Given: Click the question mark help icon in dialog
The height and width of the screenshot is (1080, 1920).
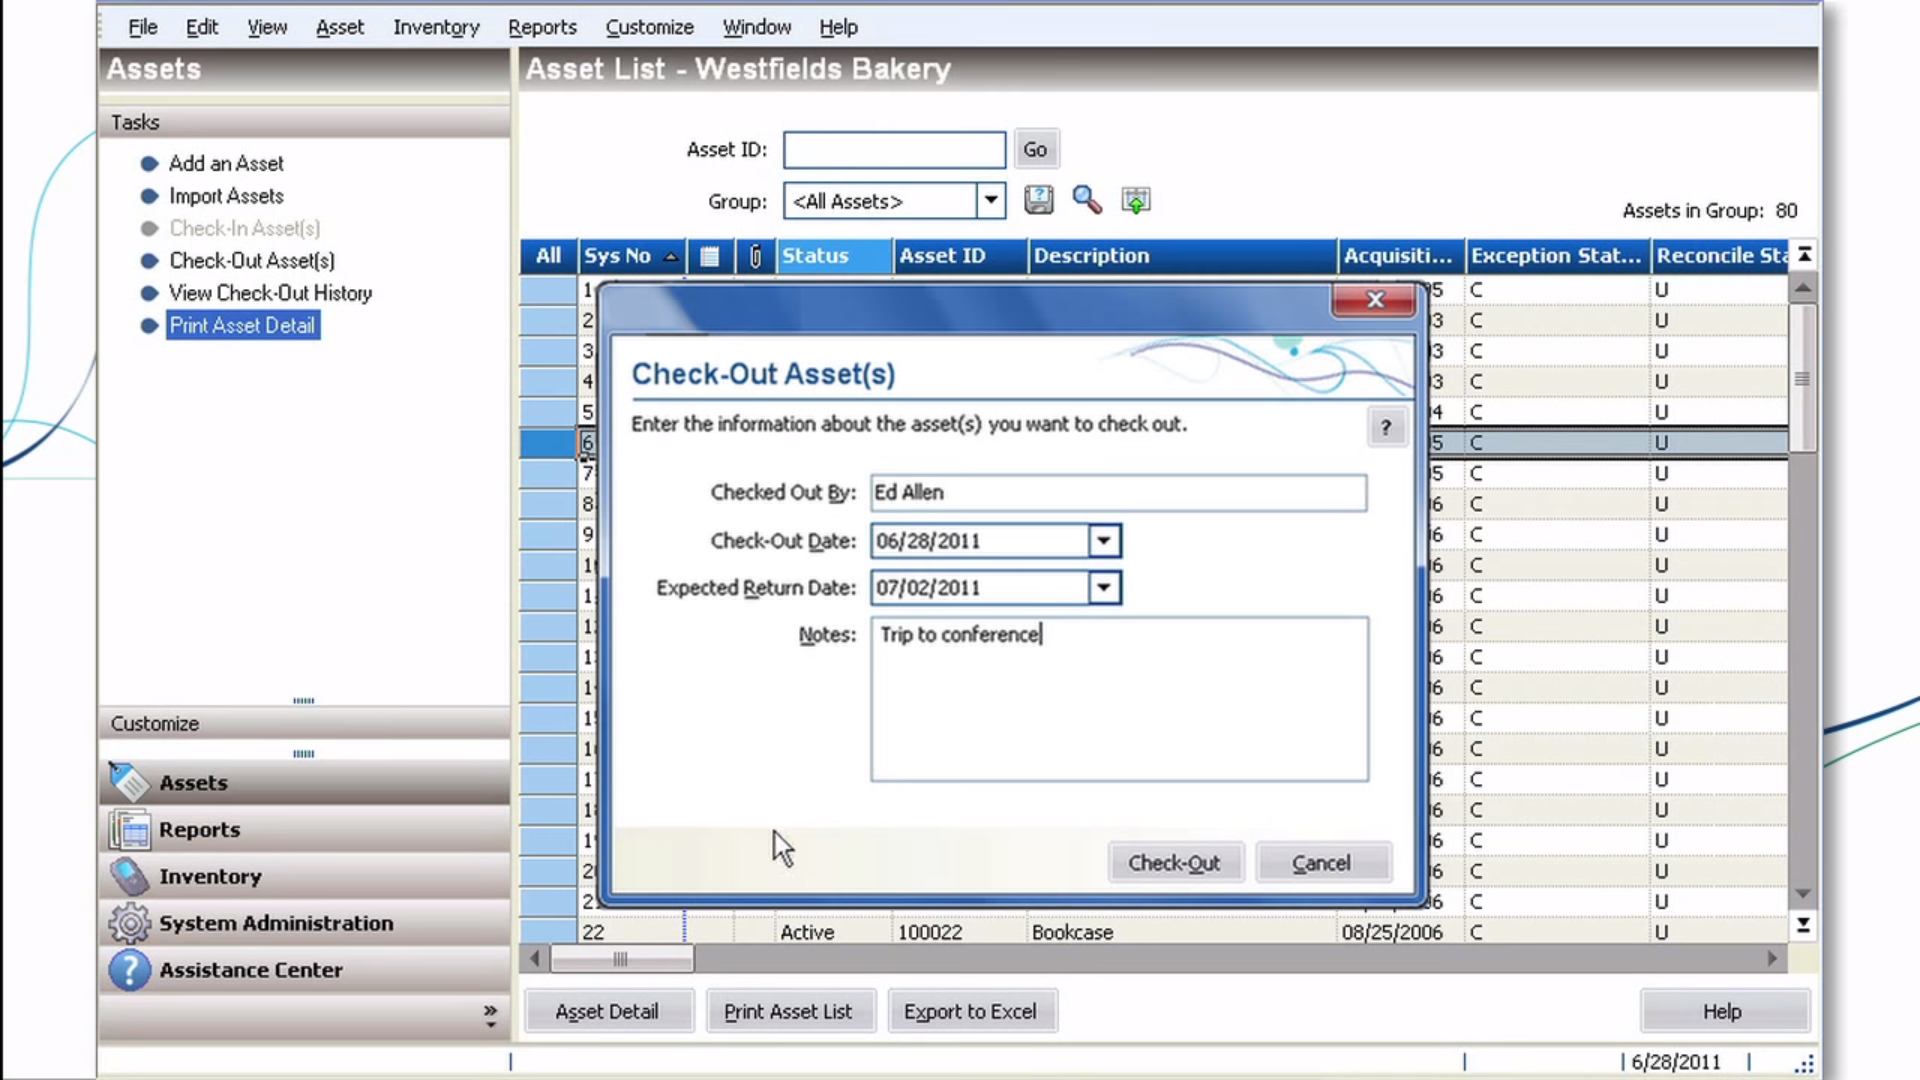Looking at the screenshot, I should pos(1385,428).
